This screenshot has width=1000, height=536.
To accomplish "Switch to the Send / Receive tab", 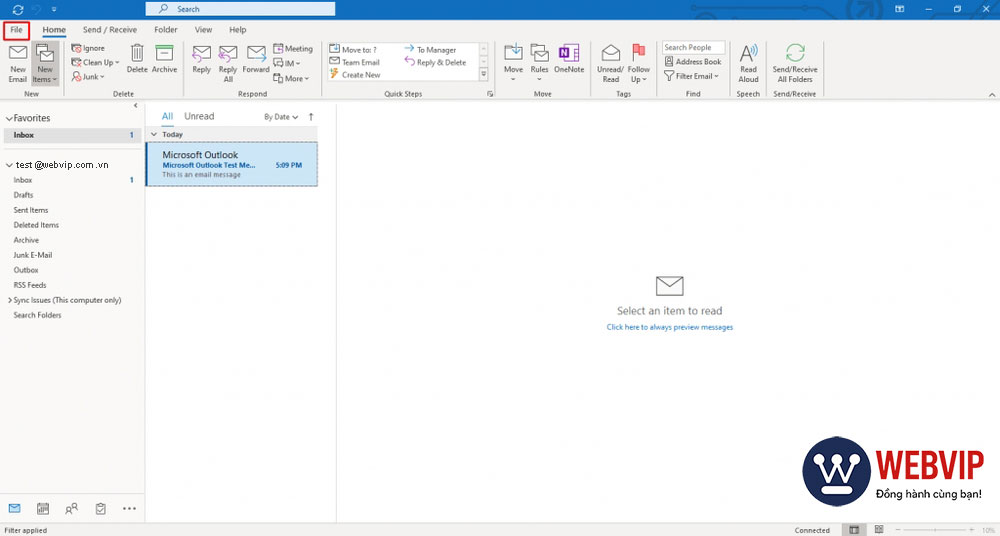I will pos(110,29).
